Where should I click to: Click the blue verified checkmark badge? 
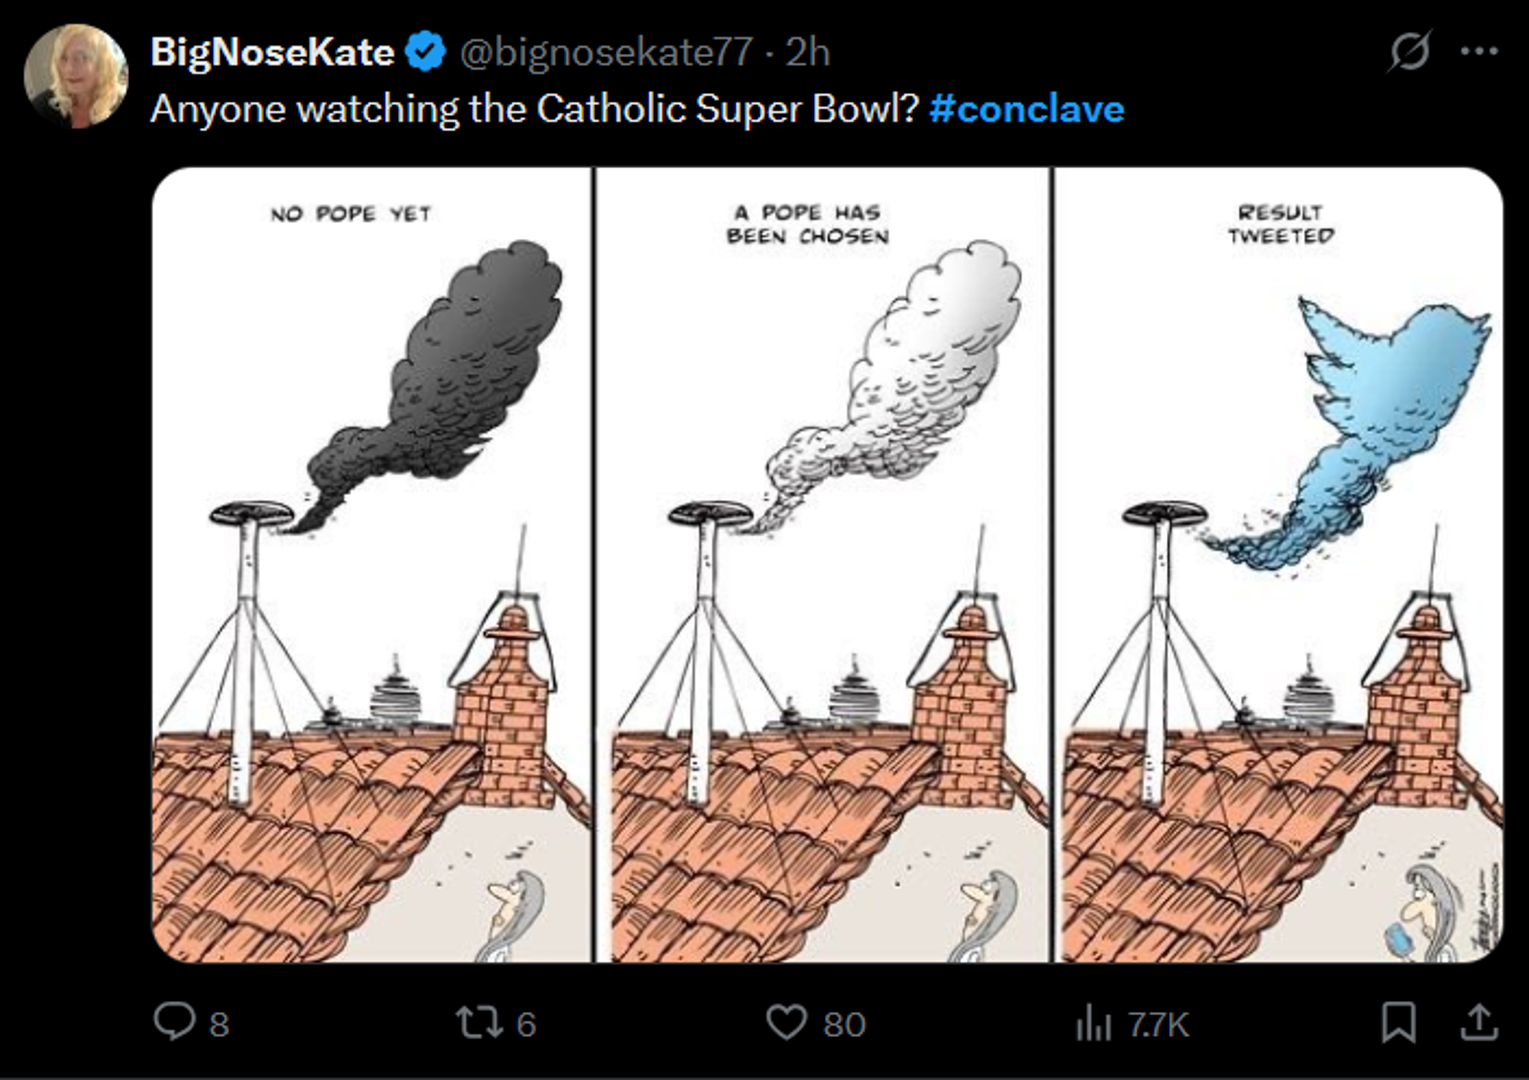pyautogui.click(x=427, y=52)
